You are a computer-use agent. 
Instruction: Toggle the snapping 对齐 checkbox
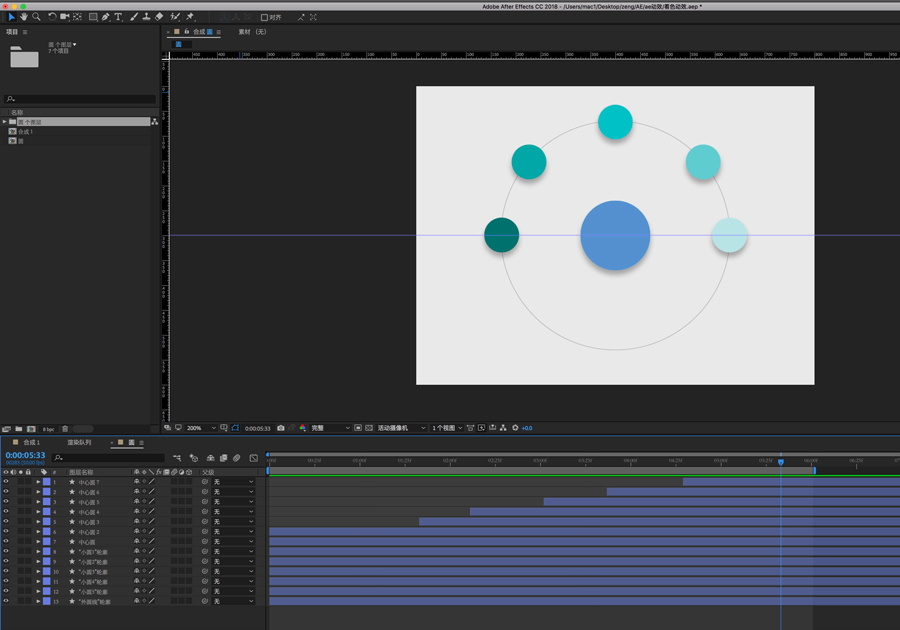click(265, 17)
